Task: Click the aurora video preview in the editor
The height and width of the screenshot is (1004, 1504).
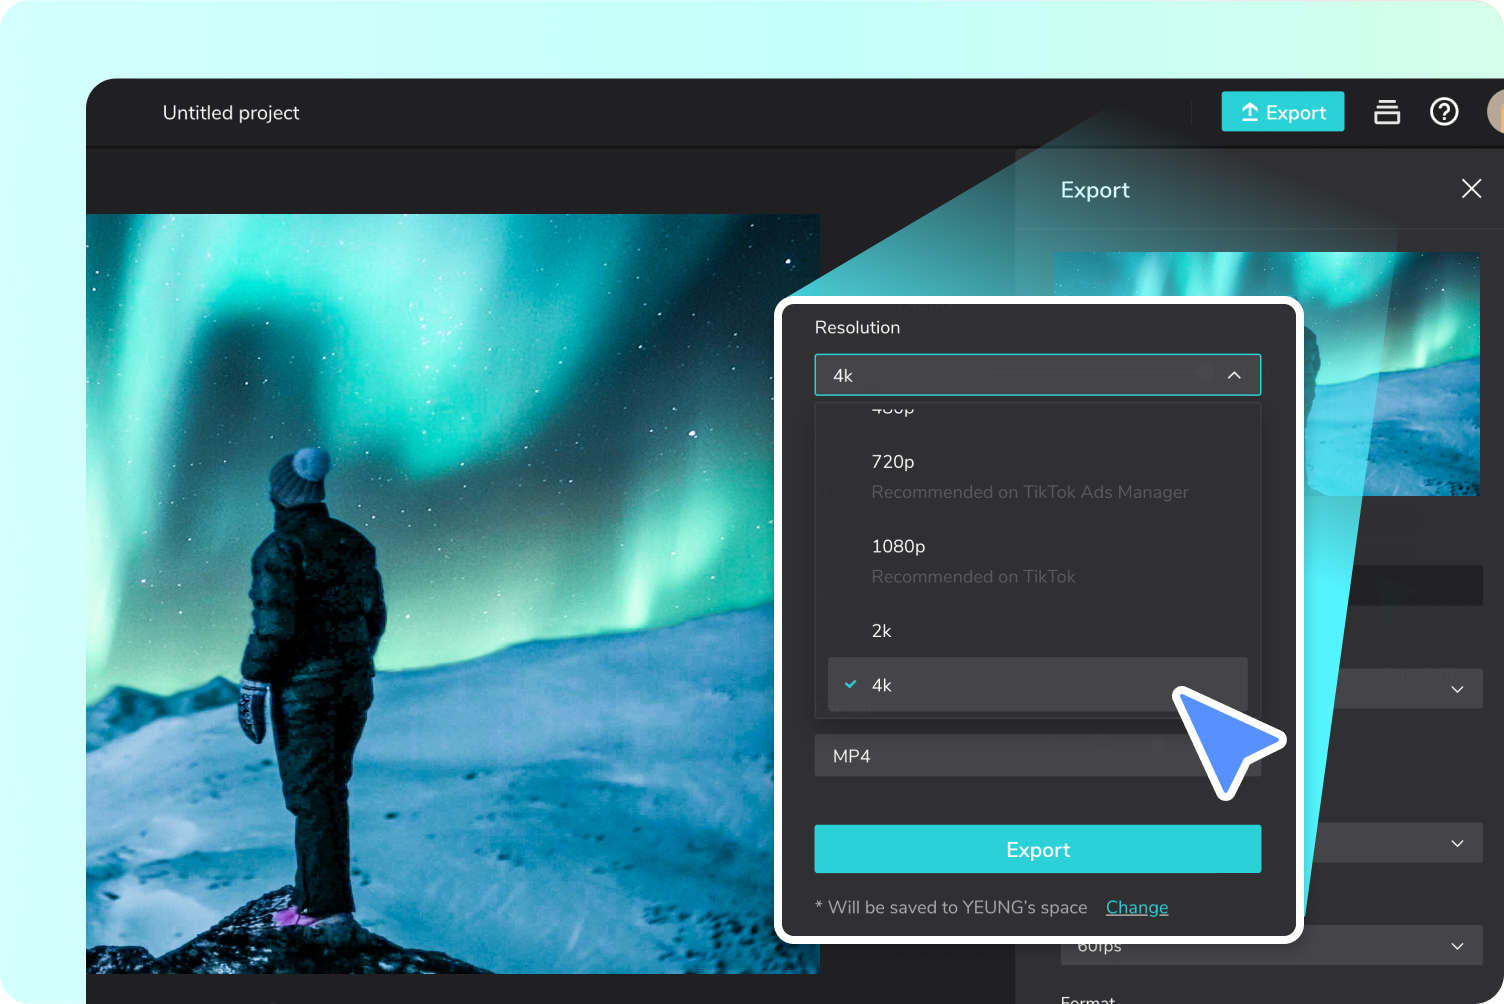Action: pos(453,594)
